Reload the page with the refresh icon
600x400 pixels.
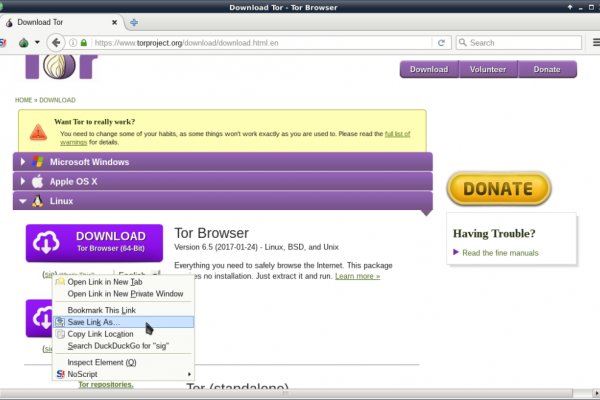440,43
